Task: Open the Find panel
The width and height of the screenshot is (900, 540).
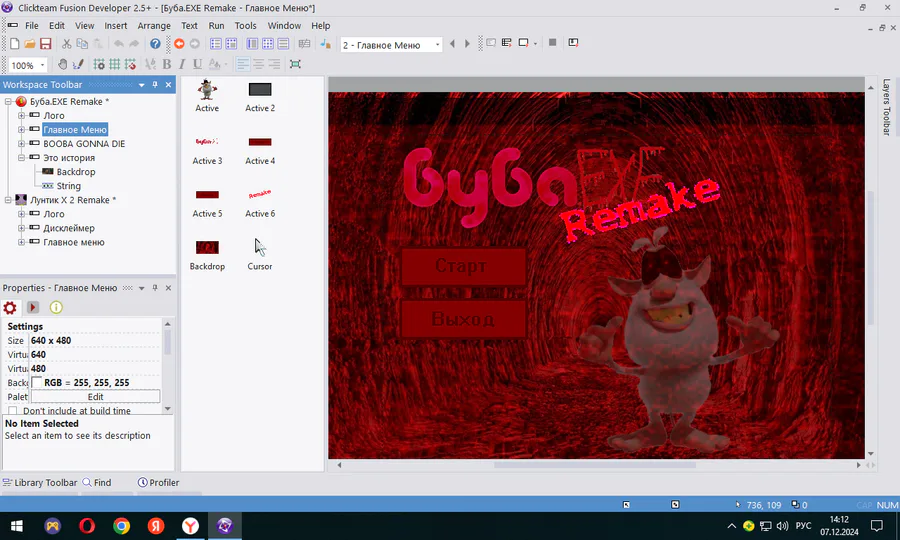Action: pos(96,483)
